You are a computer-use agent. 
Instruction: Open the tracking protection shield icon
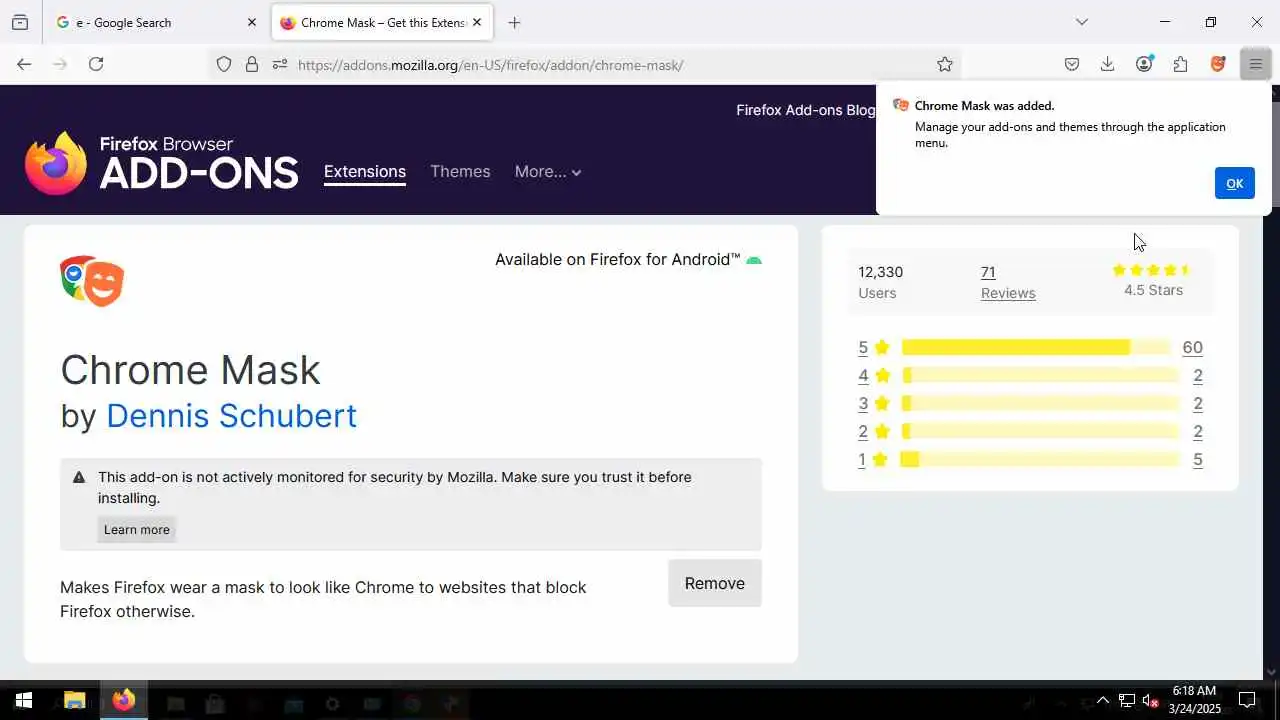tap(224, 64)
